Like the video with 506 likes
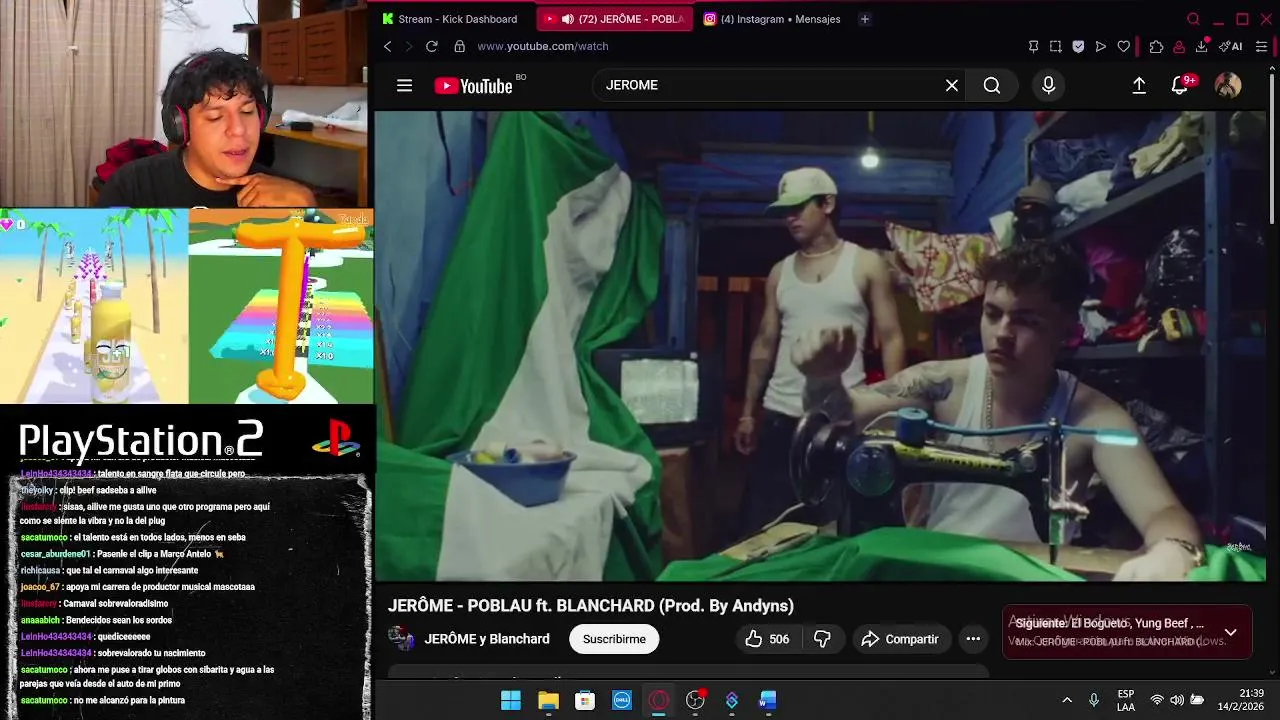 pos(767,639)
